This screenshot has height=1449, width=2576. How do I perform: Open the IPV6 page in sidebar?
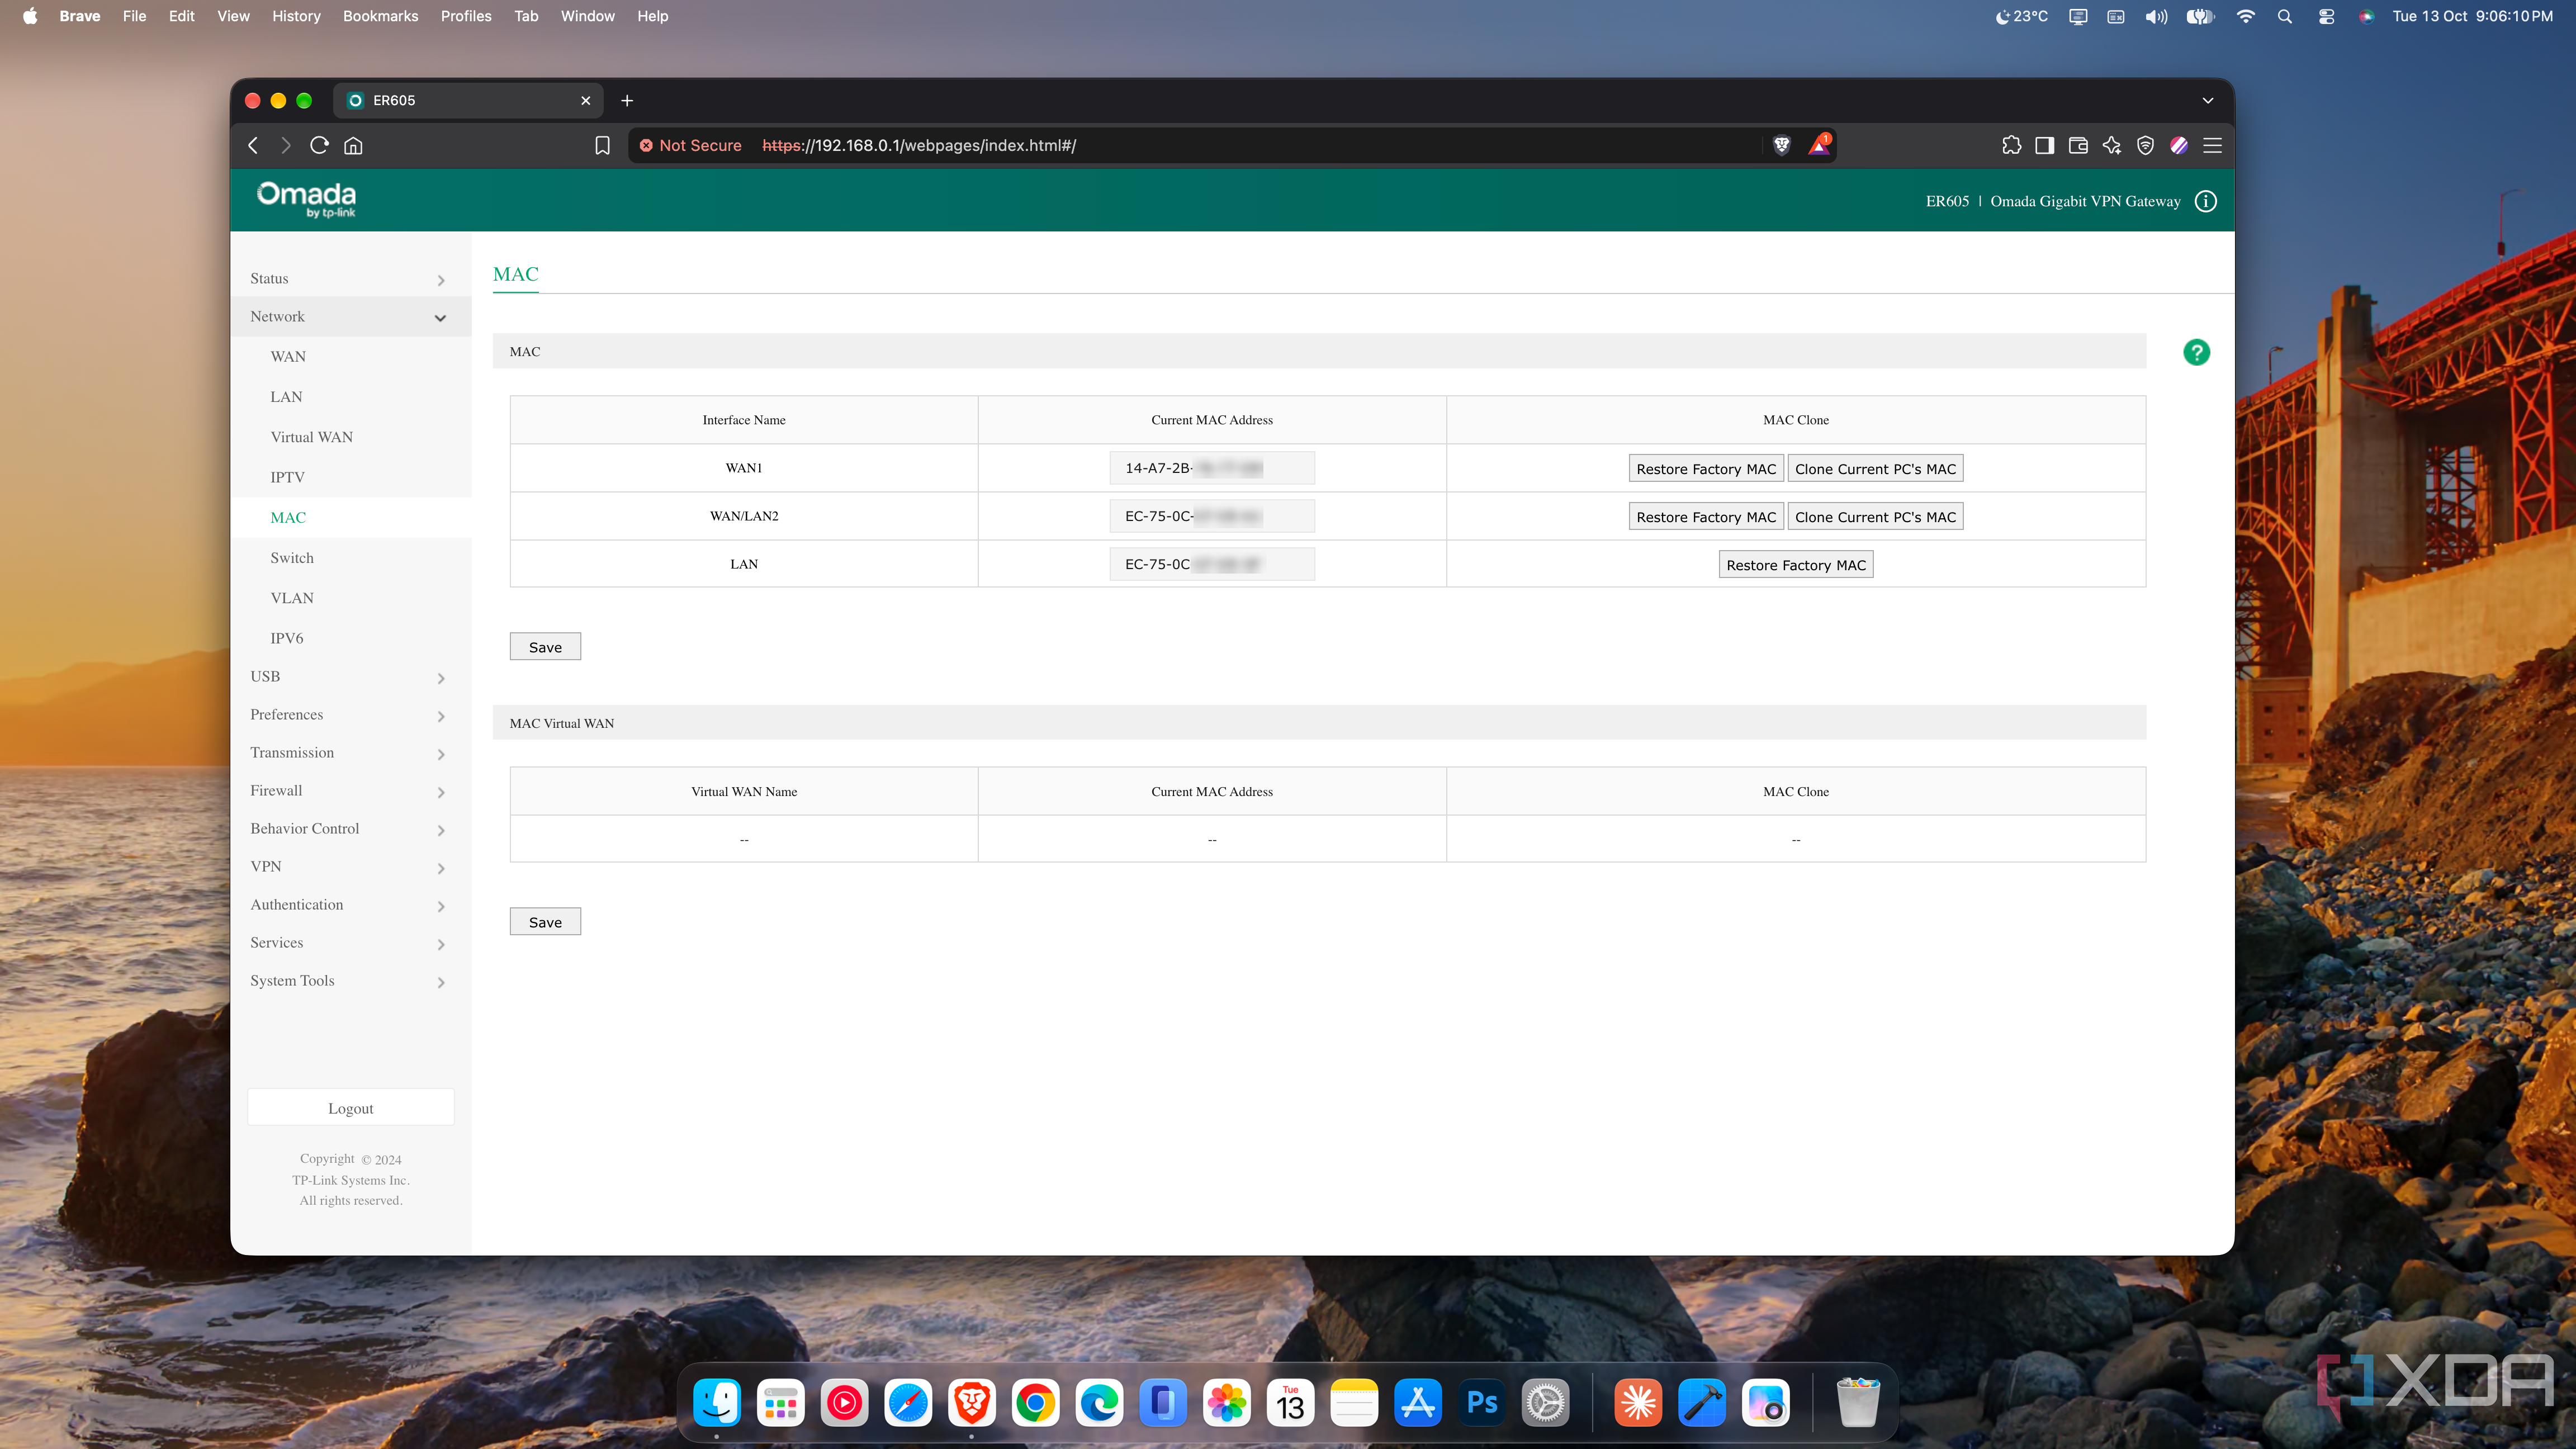coord(286,637)
